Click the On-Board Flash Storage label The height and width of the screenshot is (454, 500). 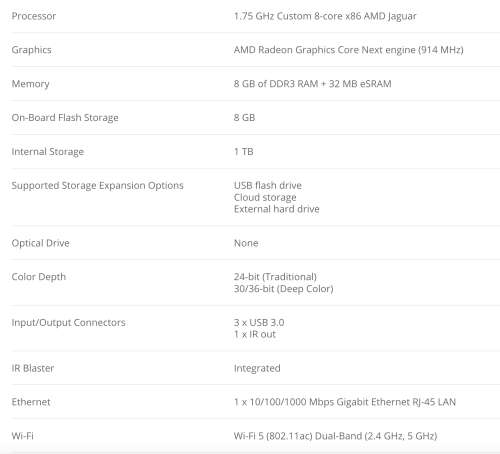(x=65, y=118)
